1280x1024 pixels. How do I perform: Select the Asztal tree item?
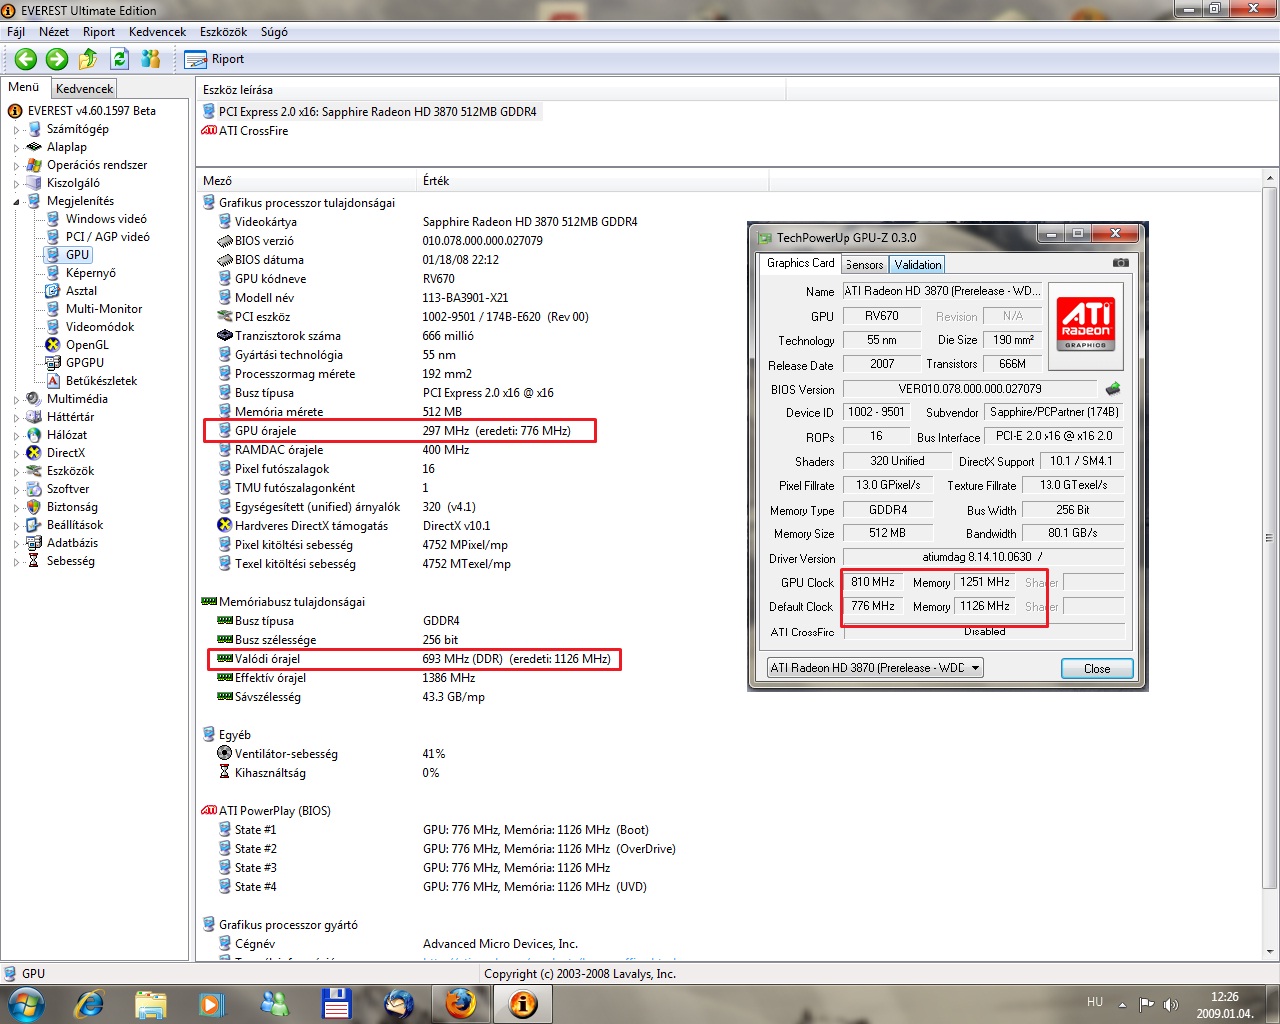tap(81, 291)
